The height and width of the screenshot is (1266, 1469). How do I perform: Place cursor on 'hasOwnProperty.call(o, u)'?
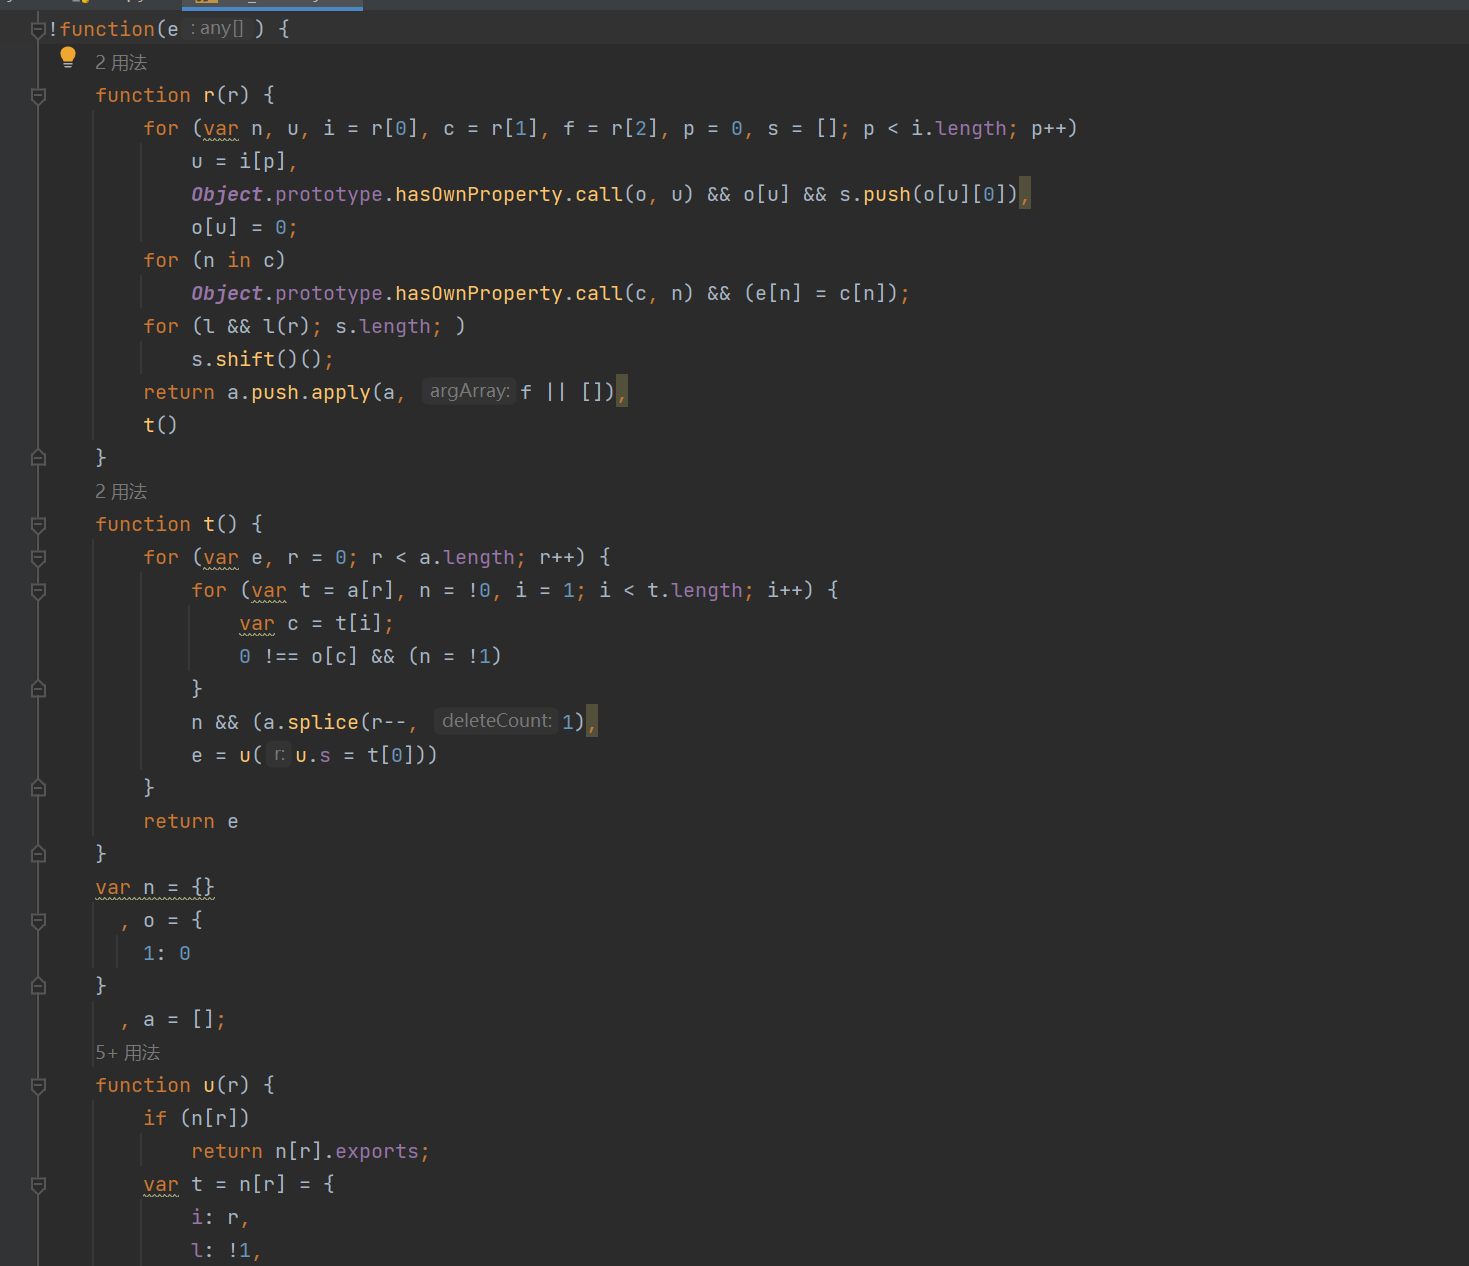(x=544, y=194)
